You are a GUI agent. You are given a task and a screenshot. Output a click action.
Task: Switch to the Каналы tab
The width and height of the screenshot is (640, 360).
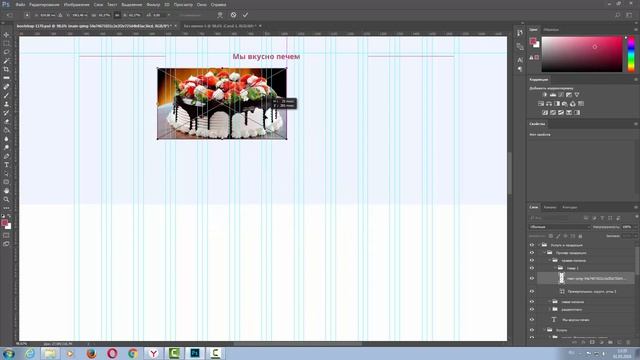pyautogui.click(x=549, y=207)
